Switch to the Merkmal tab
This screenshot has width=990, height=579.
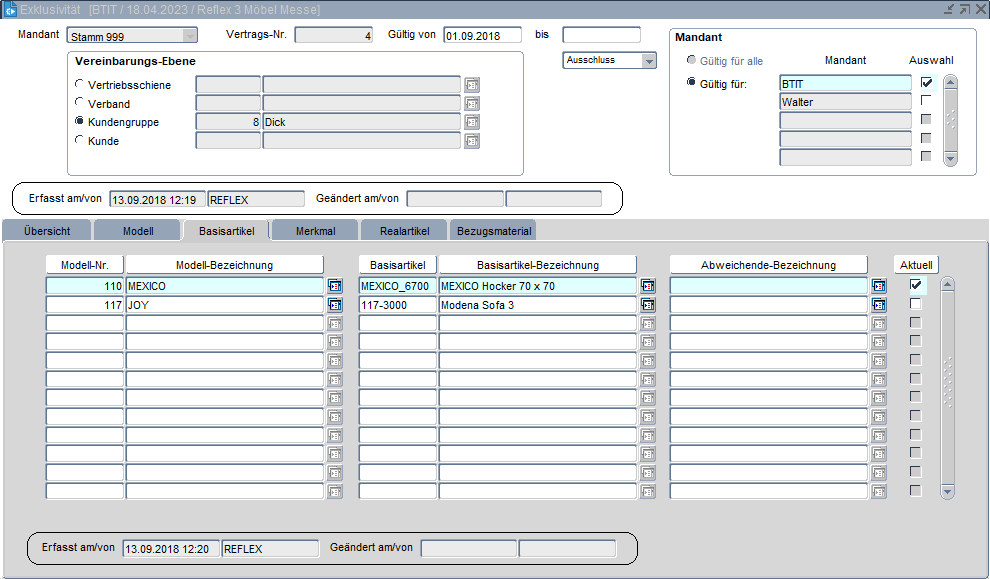(x=315, y=231)
